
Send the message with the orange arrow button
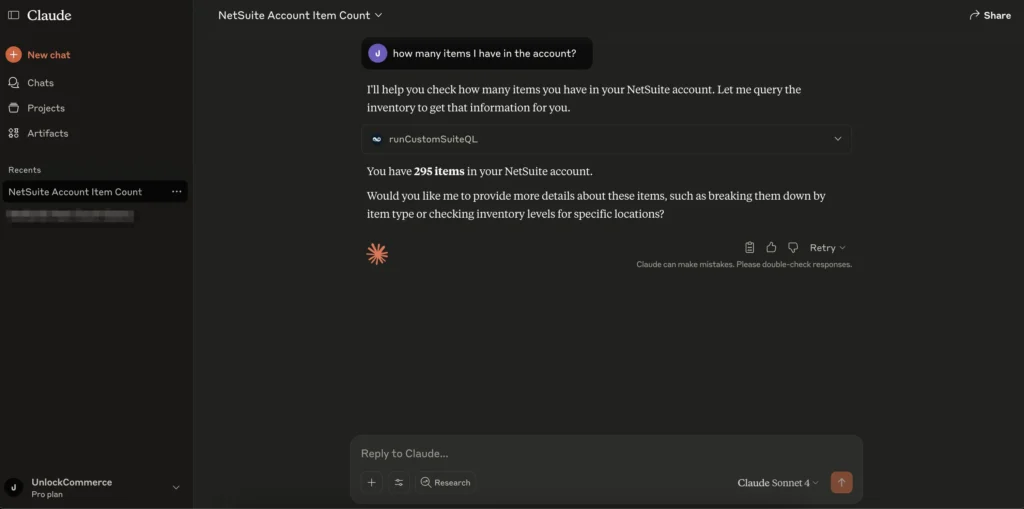[x=841, y=482]
